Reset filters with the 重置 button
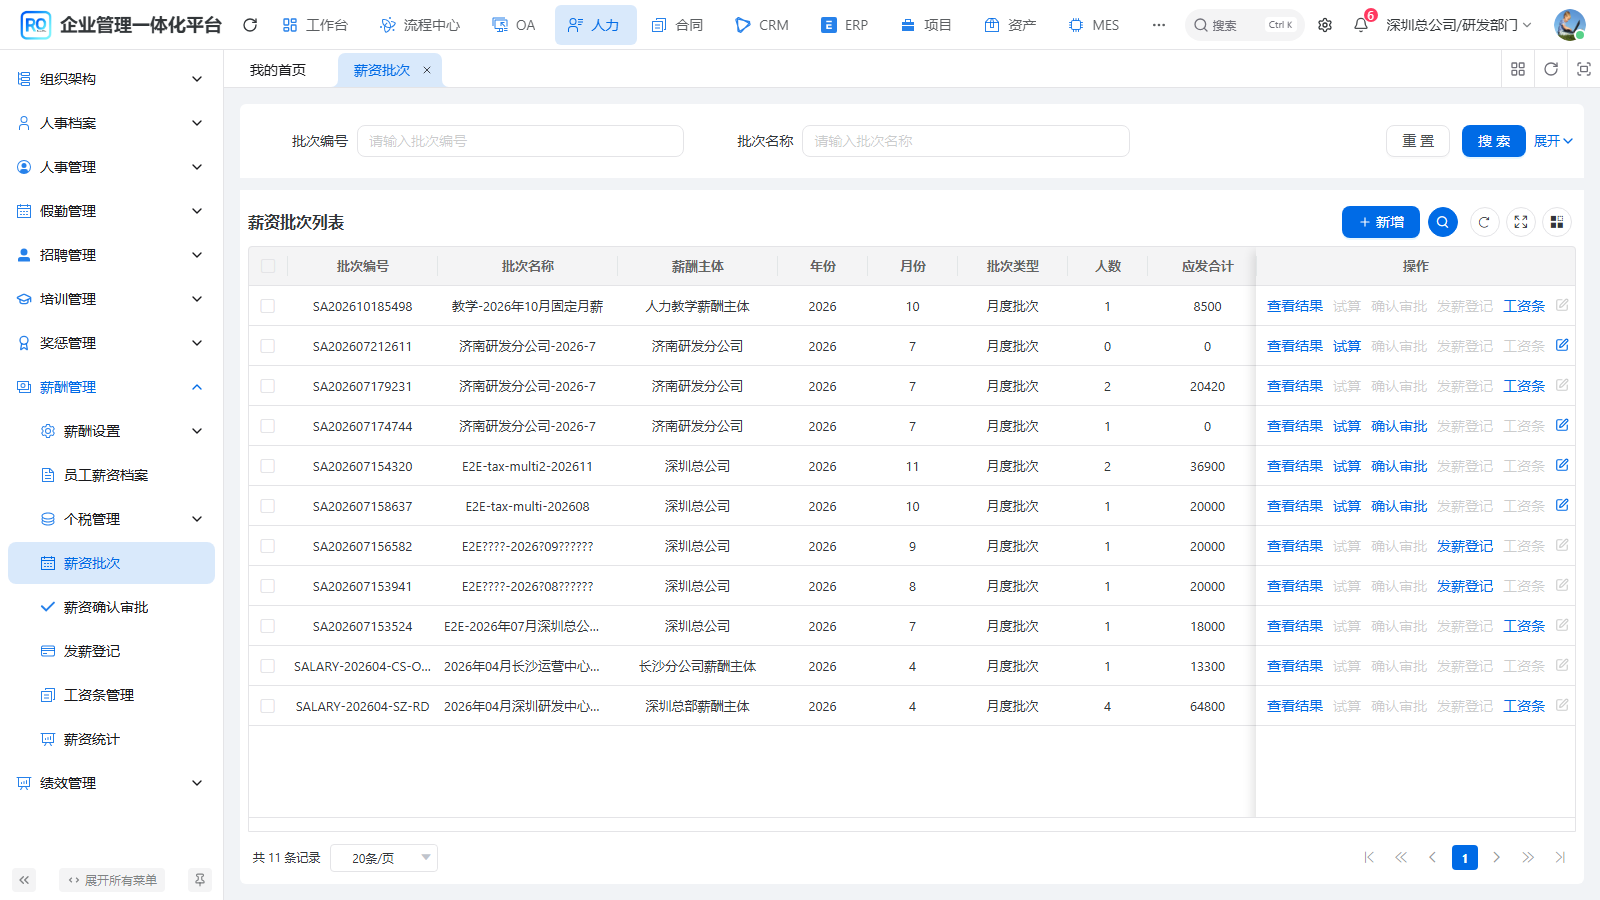The image size is (1600, 900). click(x=1418, y=141)
